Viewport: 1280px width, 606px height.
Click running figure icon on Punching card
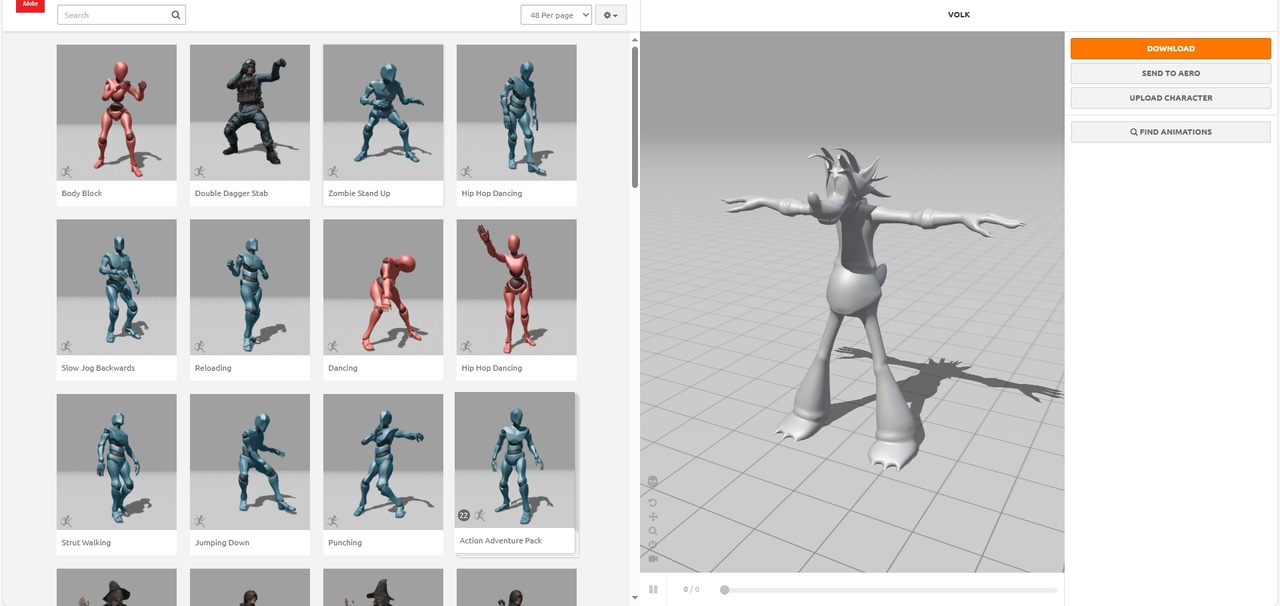332,520
